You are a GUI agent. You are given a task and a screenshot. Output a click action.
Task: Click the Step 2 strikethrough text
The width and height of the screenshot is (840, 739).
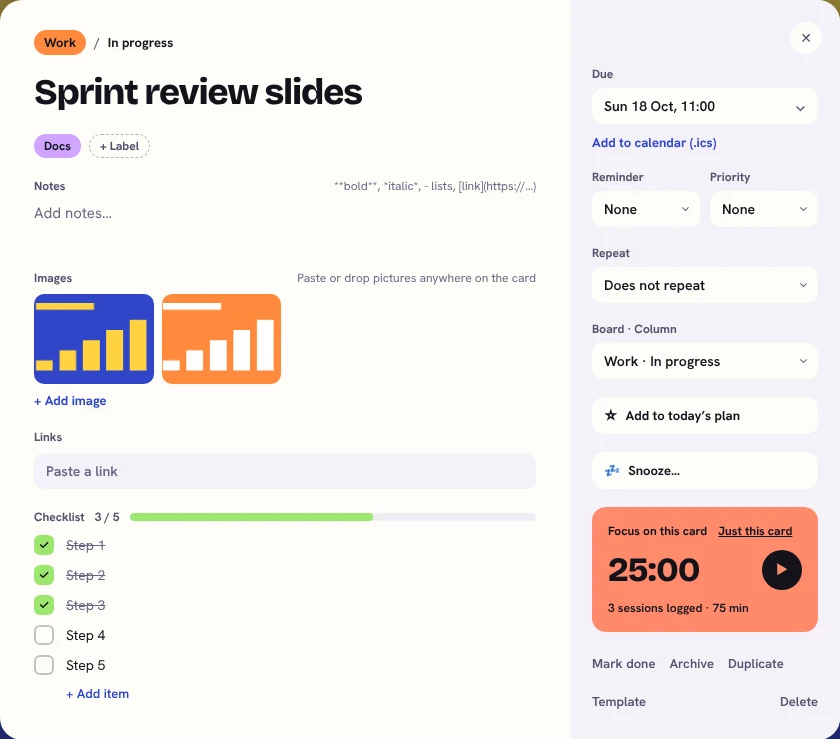pos(86,575)
